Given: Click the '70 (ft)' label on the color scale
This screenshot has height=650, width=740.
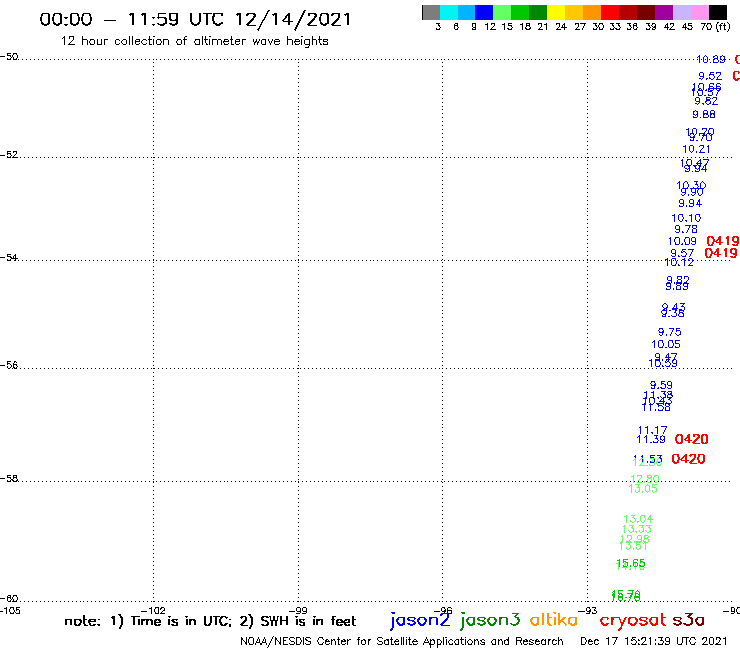Looking at the screenshot, I should [715, 27].
